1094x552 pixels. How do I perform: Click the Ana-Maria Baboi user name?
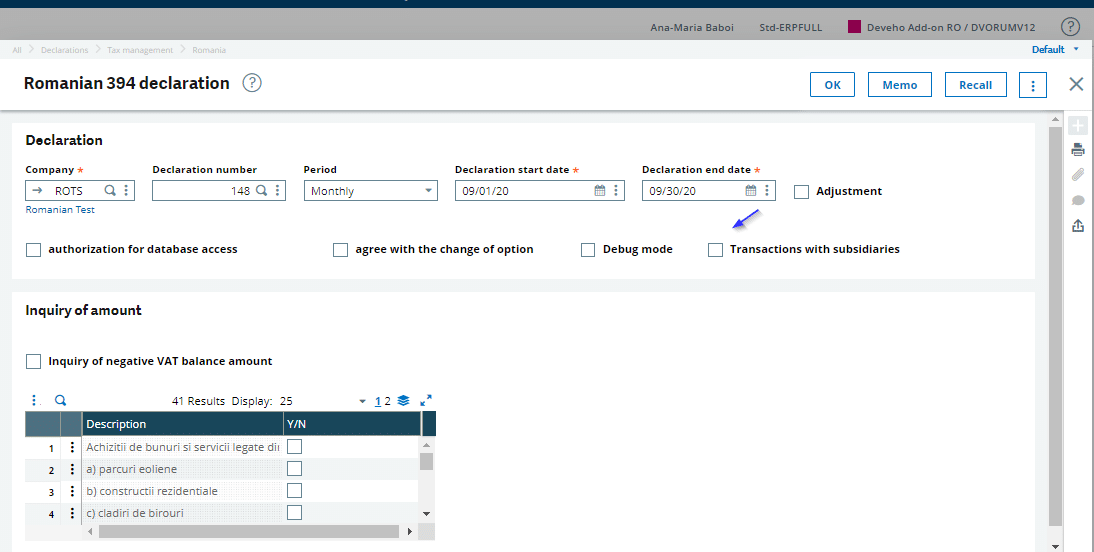point(691,28)
